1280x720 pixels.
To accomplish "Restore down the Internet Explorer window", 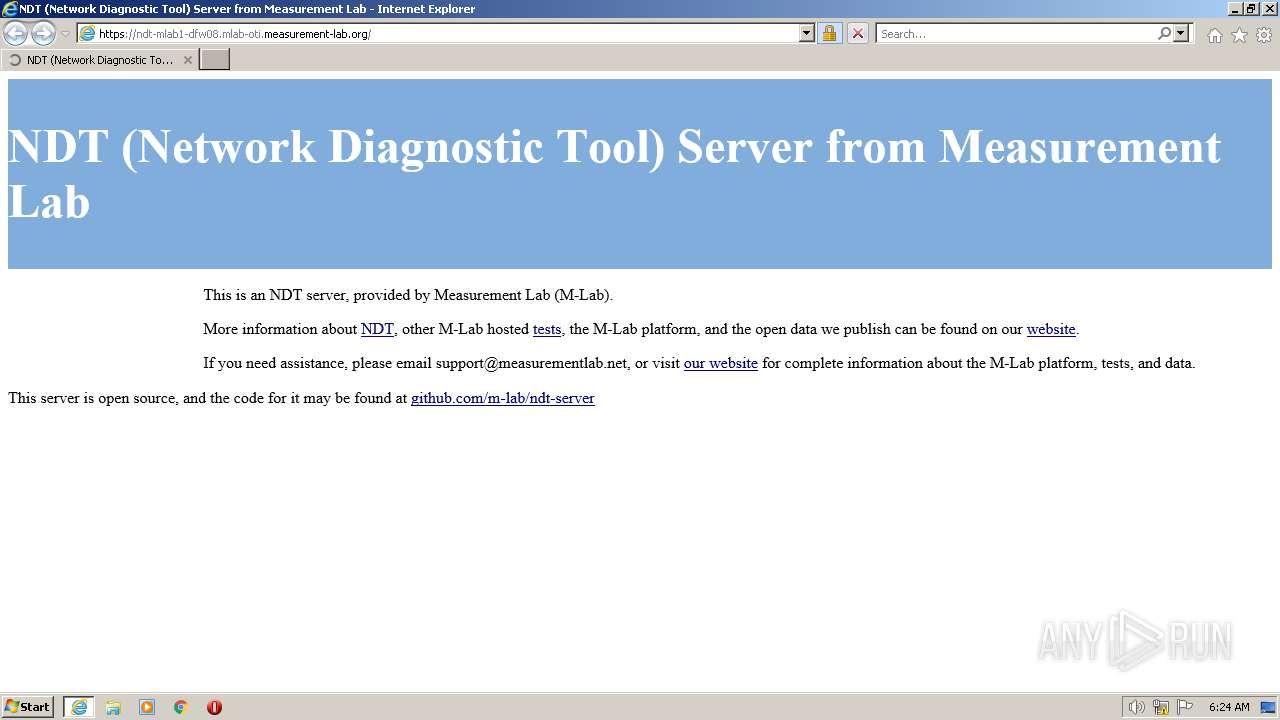I will 1251,9.
